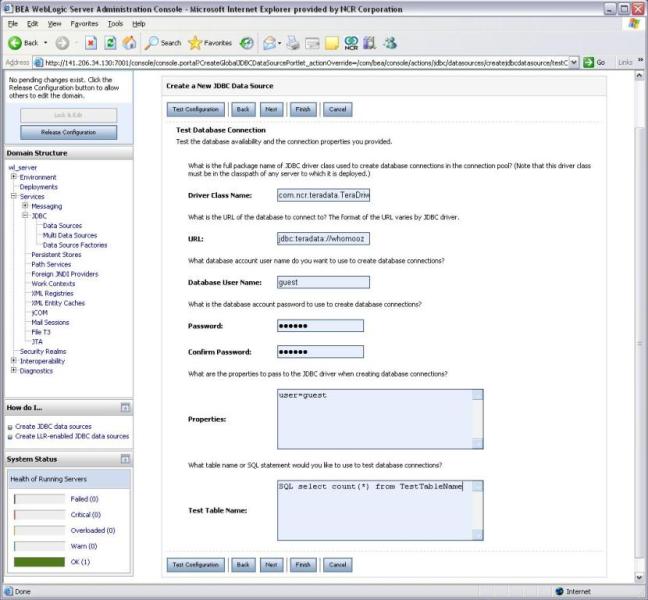Open the Deployments tree link

[38, 187]
